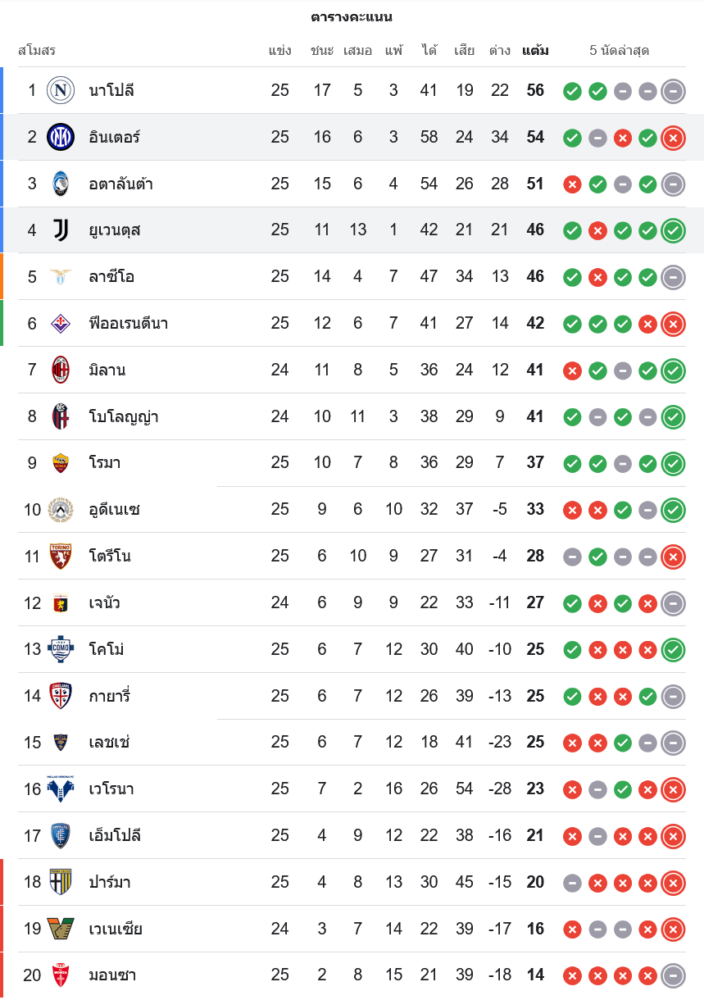This screenshot has height=1000, width=704.
Task: Click the AC Milan crest icon
Action: (61, 370)
